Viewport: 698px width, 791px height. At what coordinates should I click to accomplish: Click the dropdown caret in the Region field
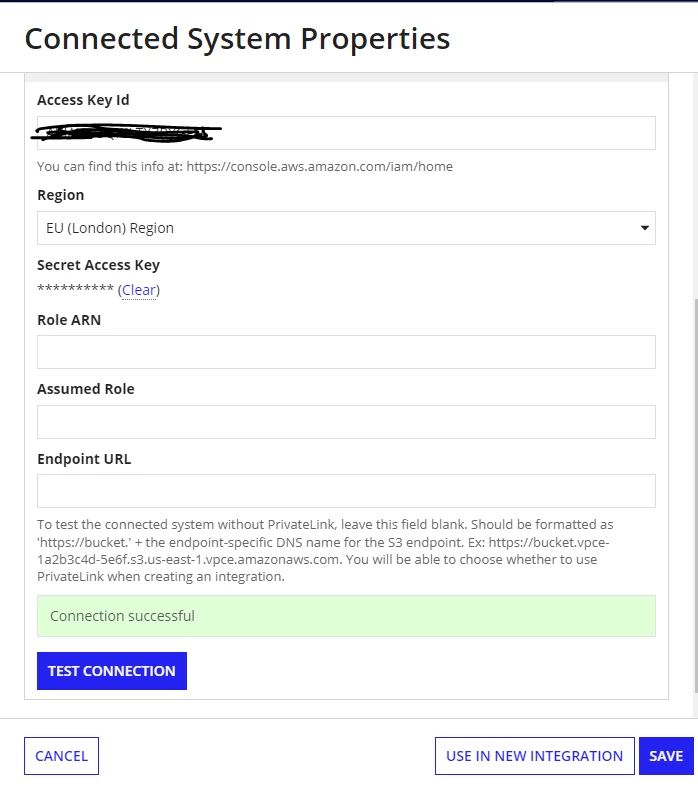click(x=644, y=228)
